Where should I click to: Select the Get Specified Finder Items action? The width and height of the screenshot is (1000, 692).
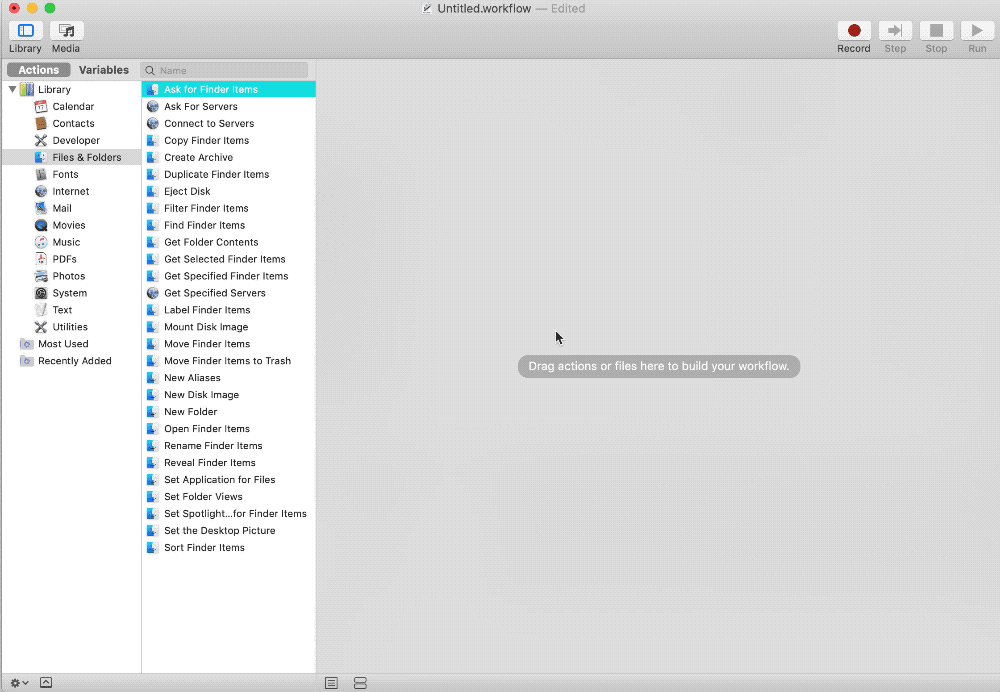229,276
